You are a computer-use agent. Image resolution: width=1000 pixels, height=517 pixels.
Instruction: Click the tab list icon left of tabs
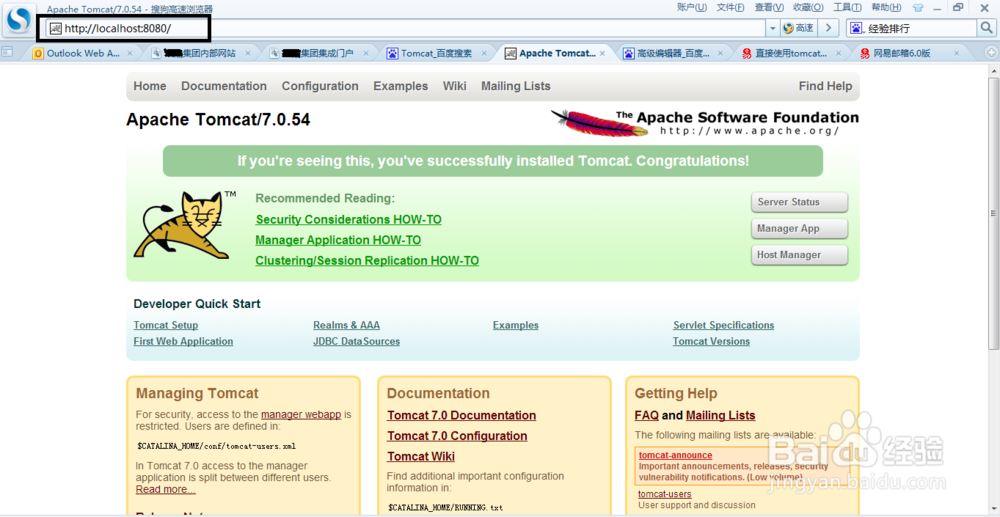point(8,53)
